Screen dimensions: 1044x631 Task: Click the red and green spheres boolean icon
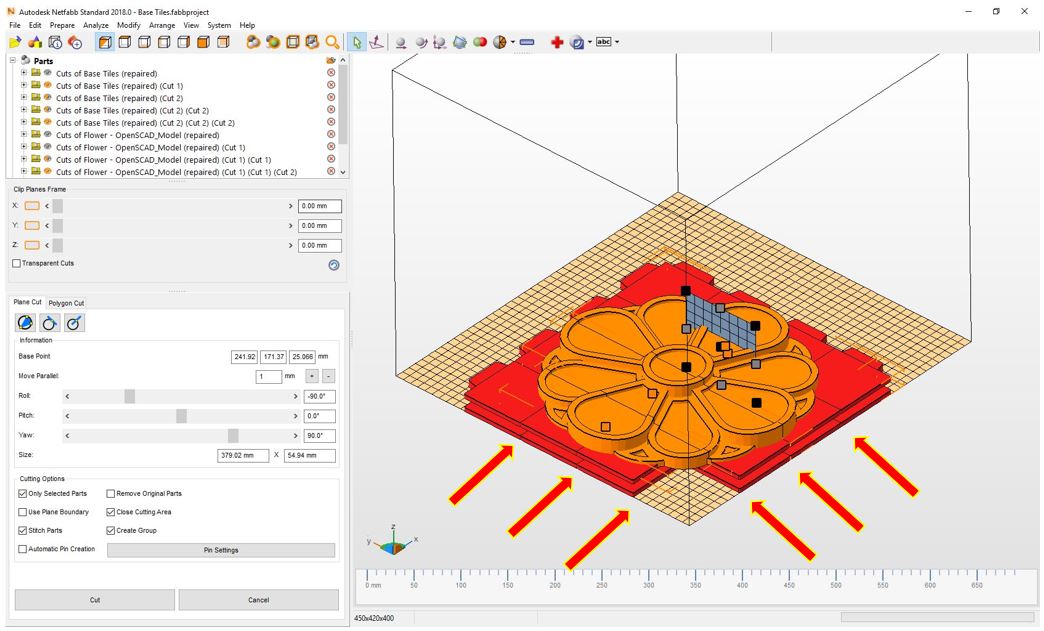click(480, 43)
